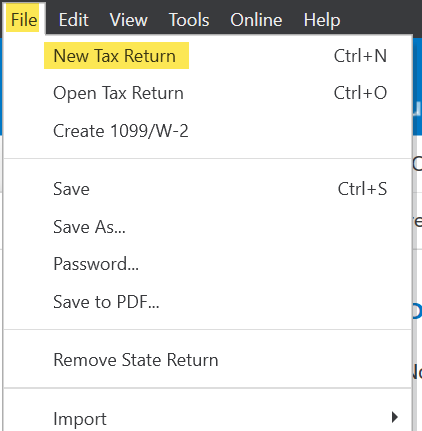Pick the Create 1099/W-2 option
422x431 pixels.
[208, 131]
